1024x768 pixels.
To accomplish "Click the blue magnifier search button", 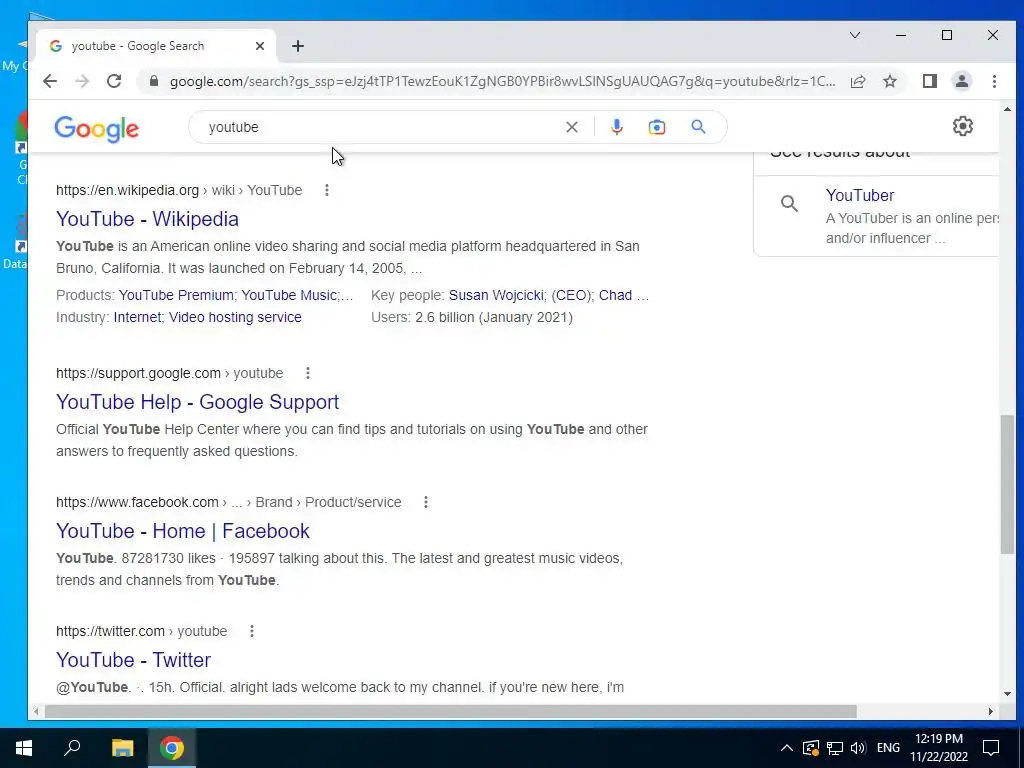I will pos(698,127).
